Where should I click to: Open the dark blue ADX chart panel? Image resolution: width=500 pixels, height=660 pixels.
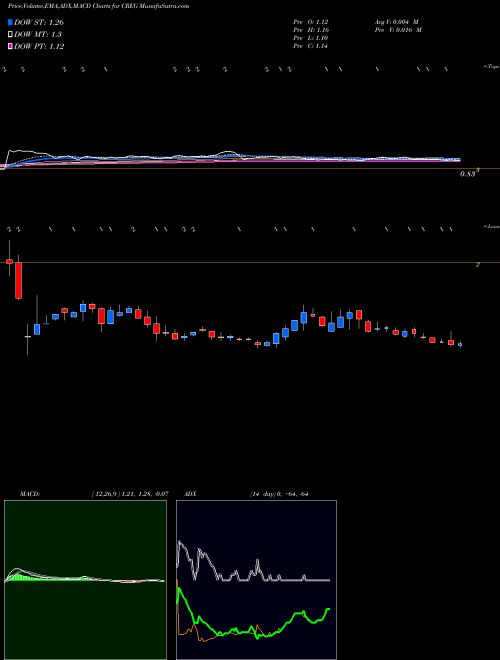256,580
